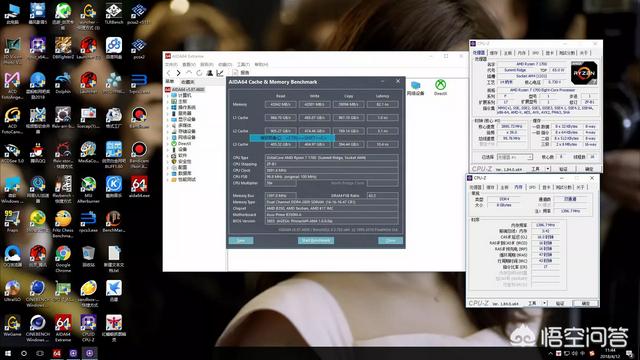Open the WeGame desktop icon
The image size is (640, 360).
(x=12, y=325)
